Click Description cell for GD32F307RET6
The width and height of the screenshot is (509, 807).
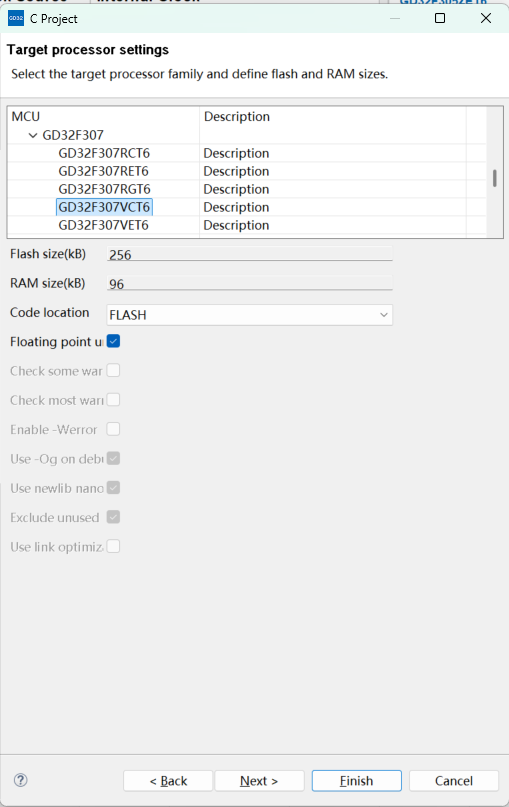(236, 171)
